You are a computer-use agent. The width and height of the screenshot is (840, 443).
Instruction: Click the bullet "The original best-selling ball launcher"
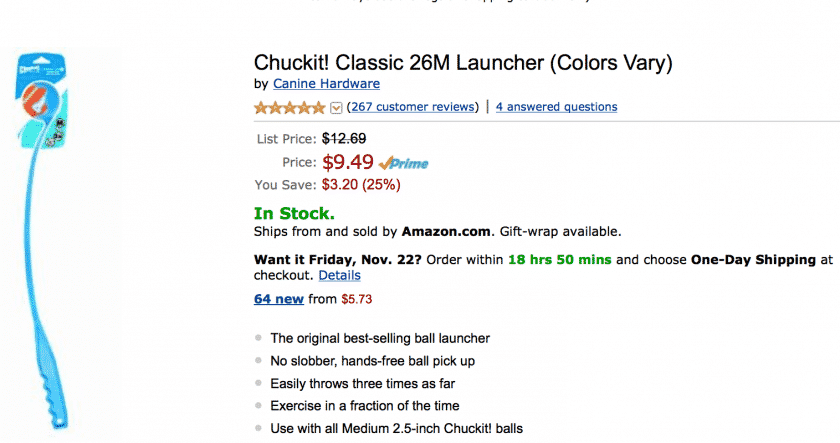click(x=380, y=339)
